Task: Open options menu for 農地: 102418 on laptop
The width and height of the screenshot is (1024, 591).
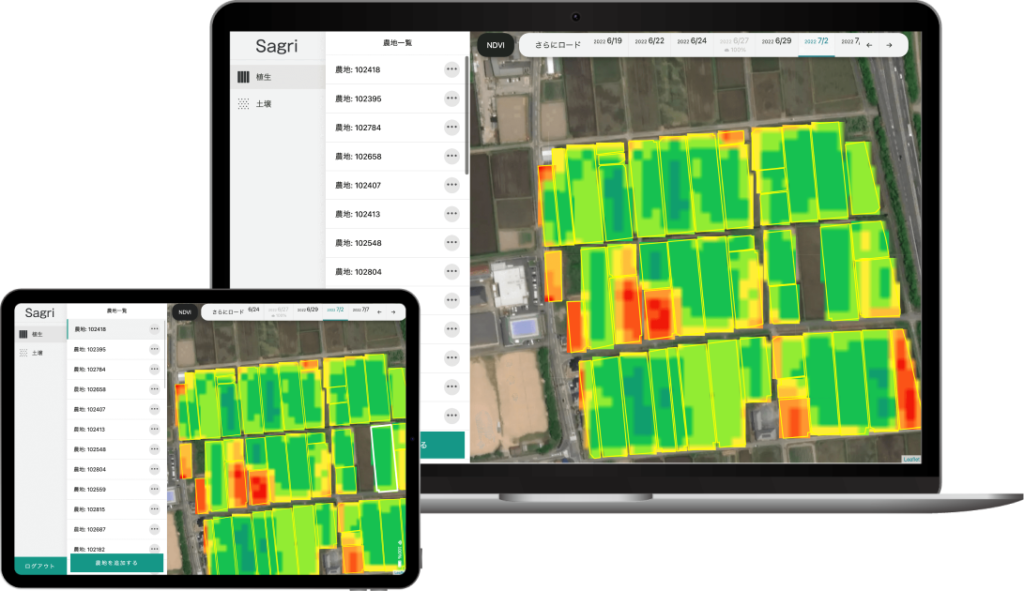Action: (451, 69)
